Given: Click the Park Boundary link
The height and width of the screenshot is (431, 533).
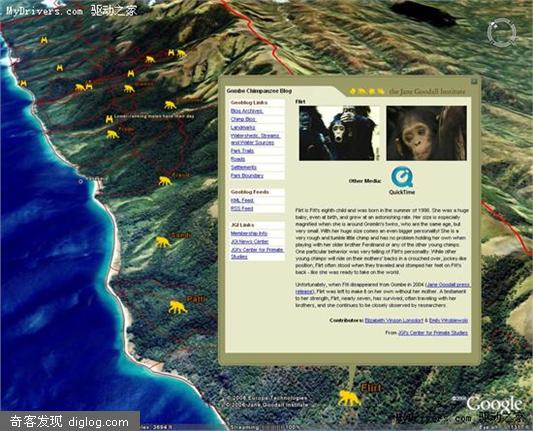Looking at the screenshot, I should point(247,176).
